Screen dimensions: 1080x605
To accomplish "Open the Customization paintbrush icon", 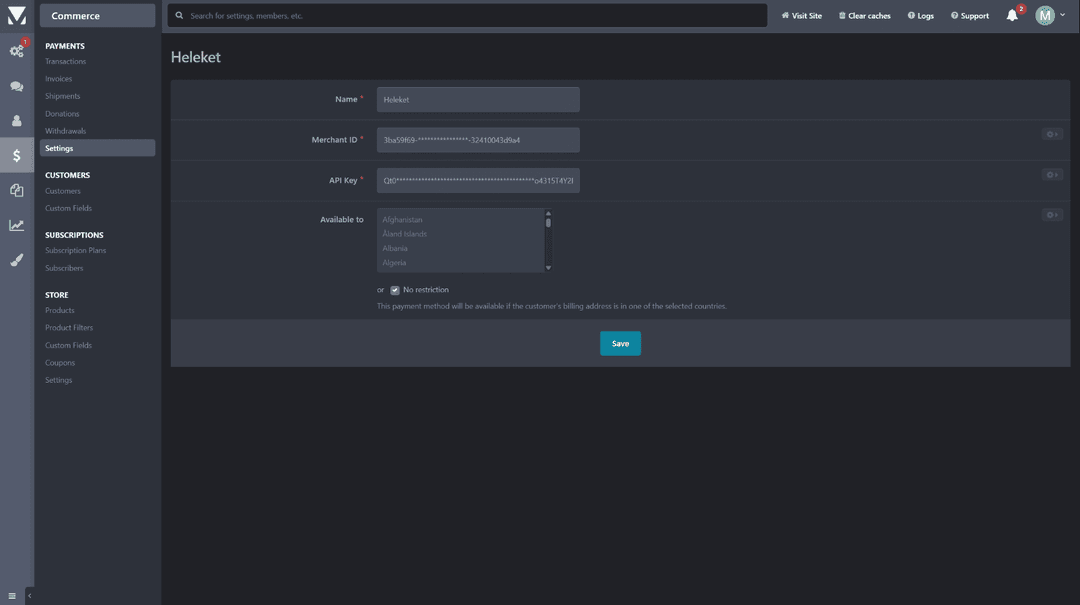I will (17, 260).
